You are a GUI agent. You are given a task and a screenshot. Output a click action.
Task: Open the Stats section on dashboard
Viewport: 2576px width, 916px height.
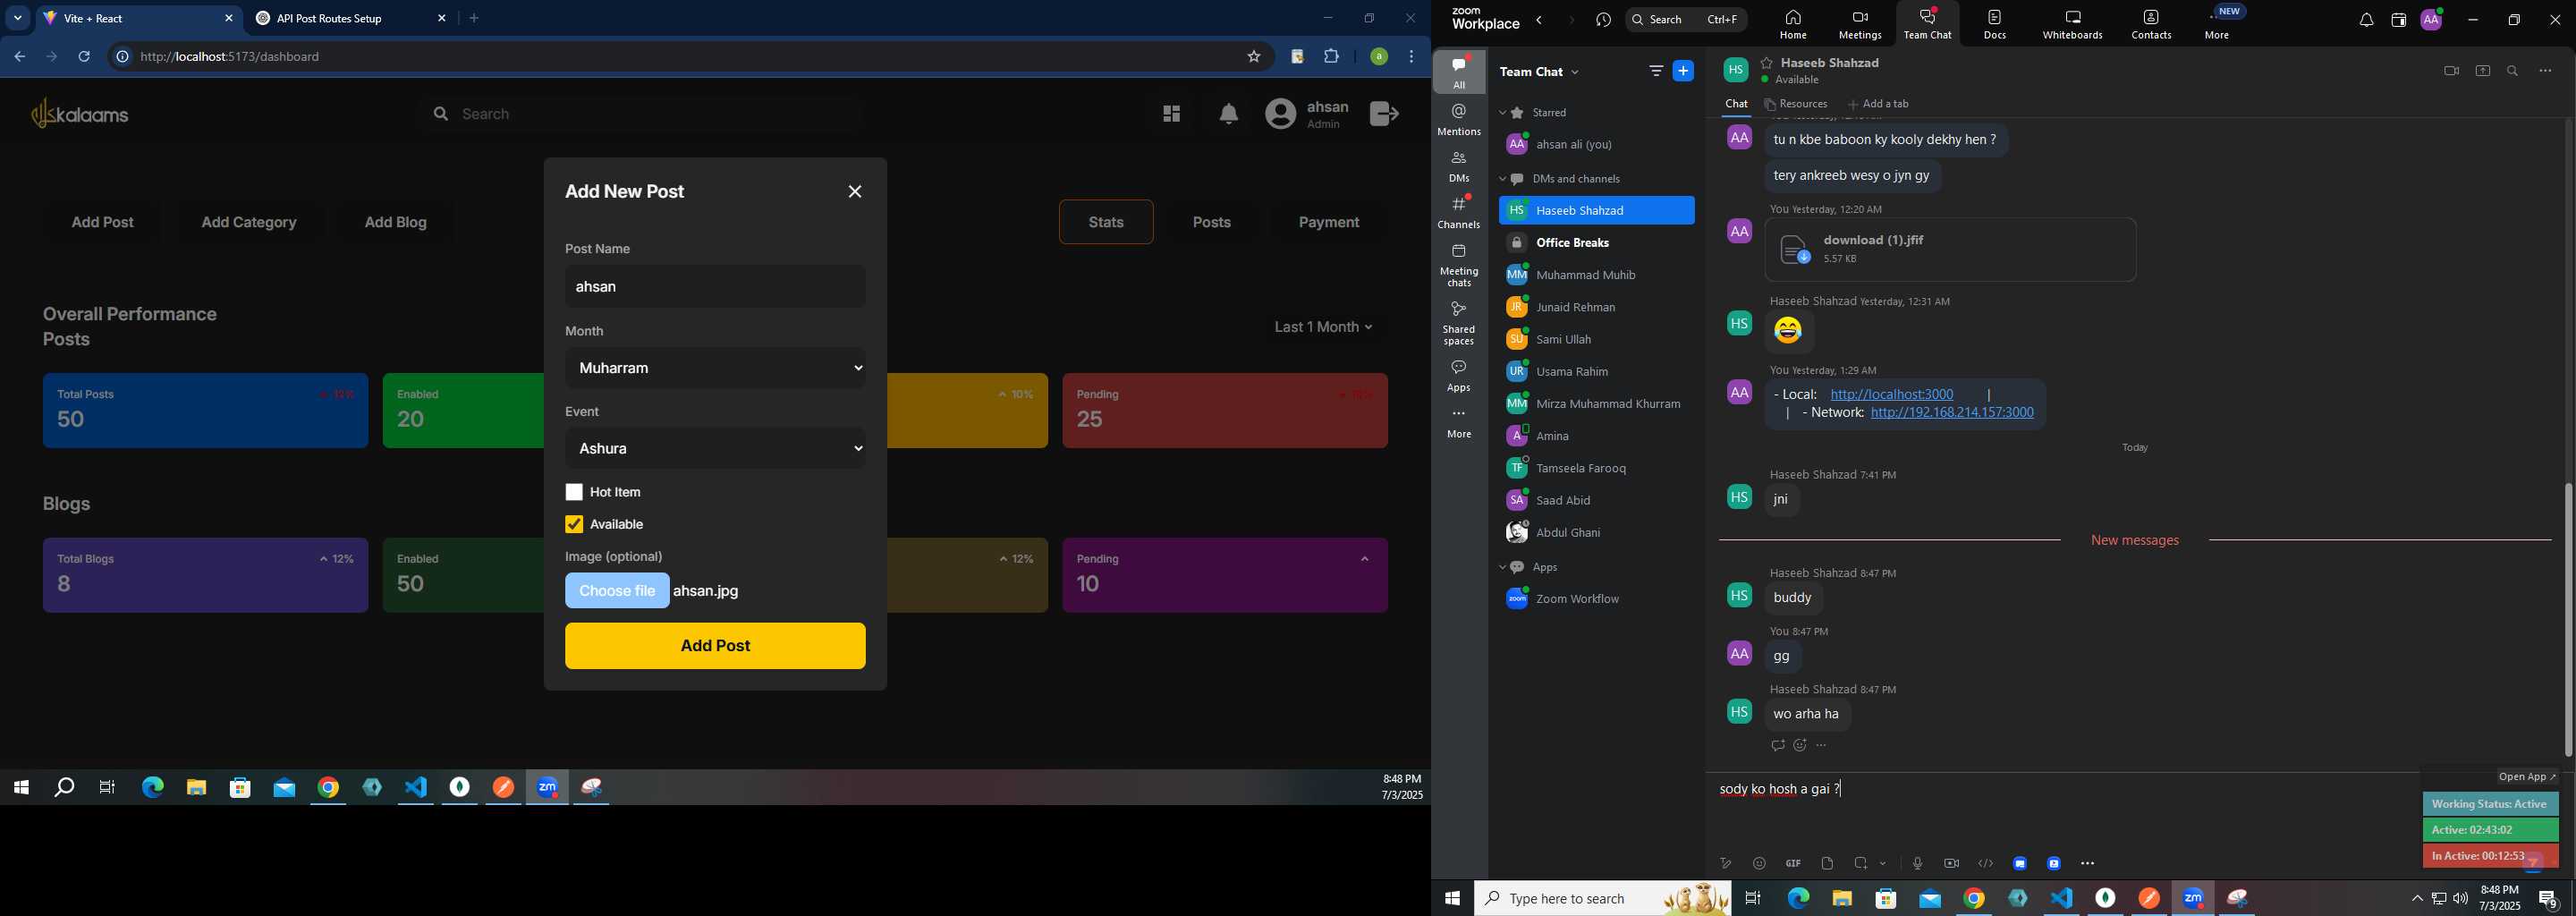(x=1106, y=222)
